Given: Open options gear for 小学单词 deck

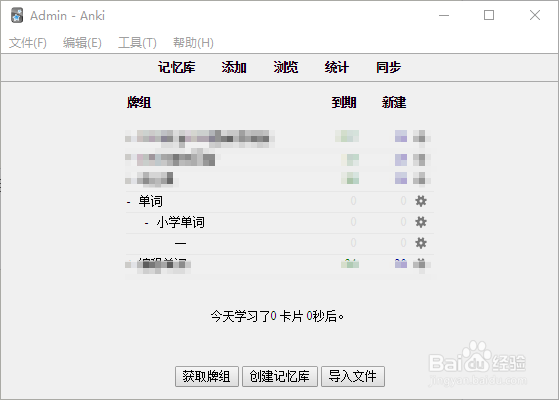Looking at the screenshot, I should click(x=421, y=222).
